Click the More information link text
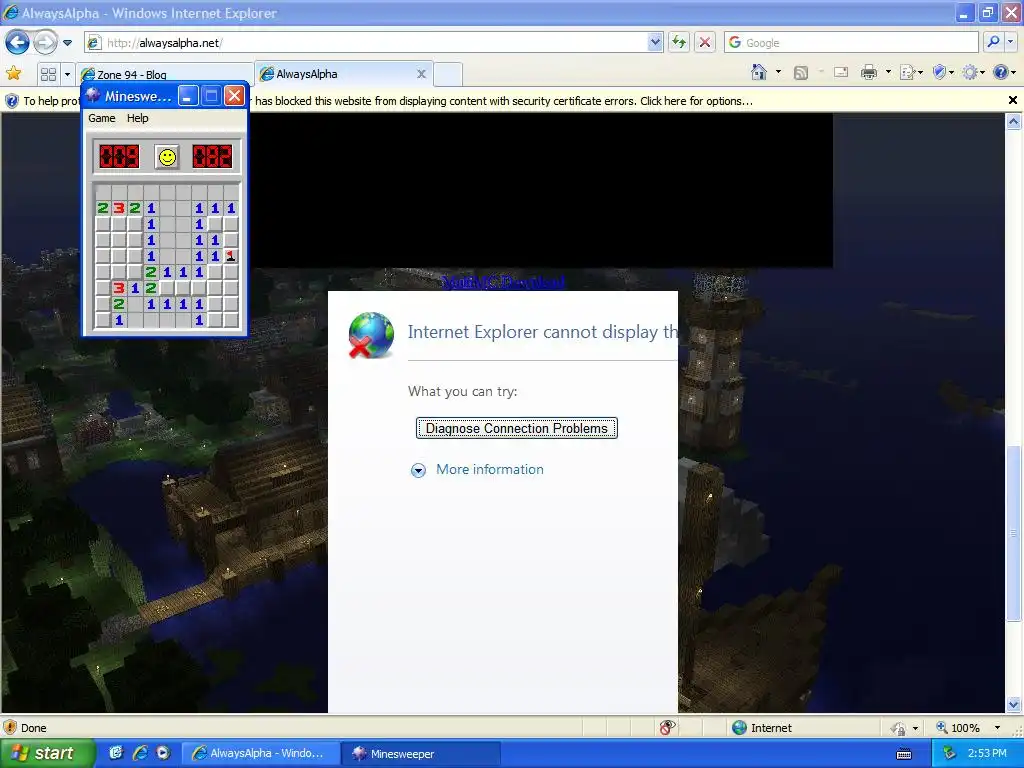The width and height of the screenshot is (1024, 768). pos(490,470)
